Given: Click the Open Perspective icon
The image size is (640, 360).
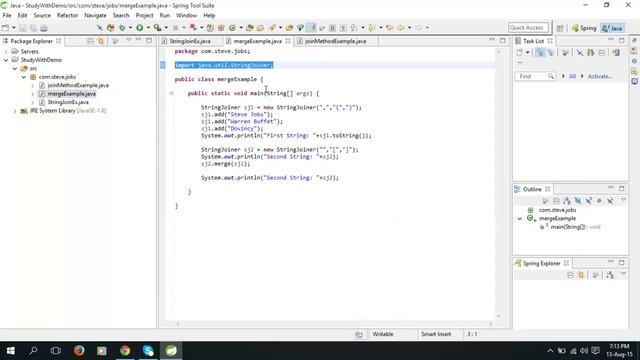Looking at the screenshot, I should pos(560,28).
